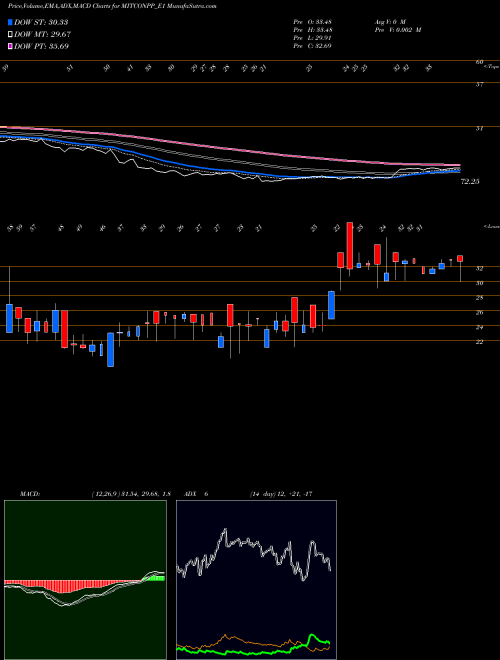500x660 pixels.
Task: Click the ADX indicator chart panel
Action: [x=256, y=580]
